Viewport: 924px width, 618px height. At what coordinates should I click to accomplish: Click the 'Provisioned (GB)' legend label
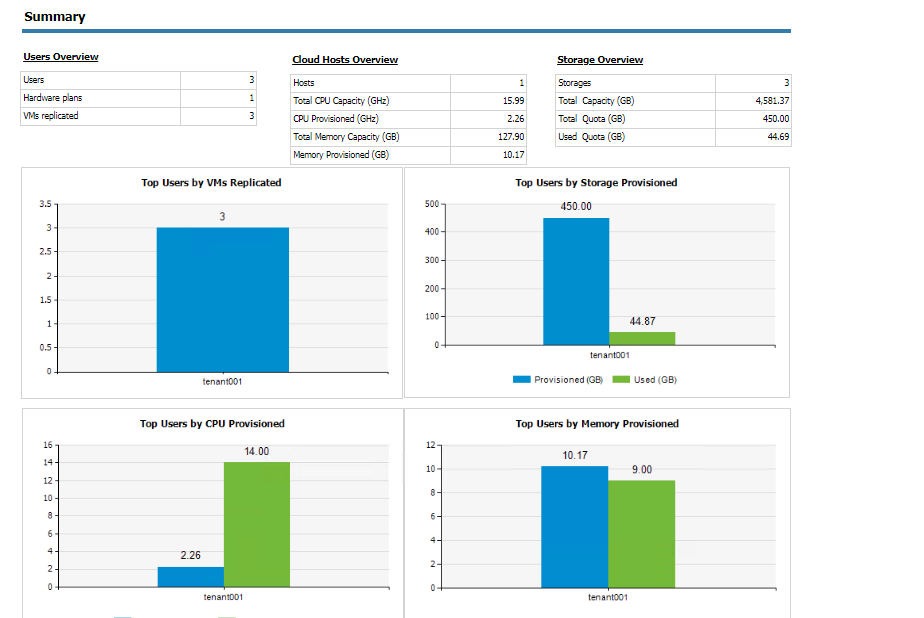569,380
